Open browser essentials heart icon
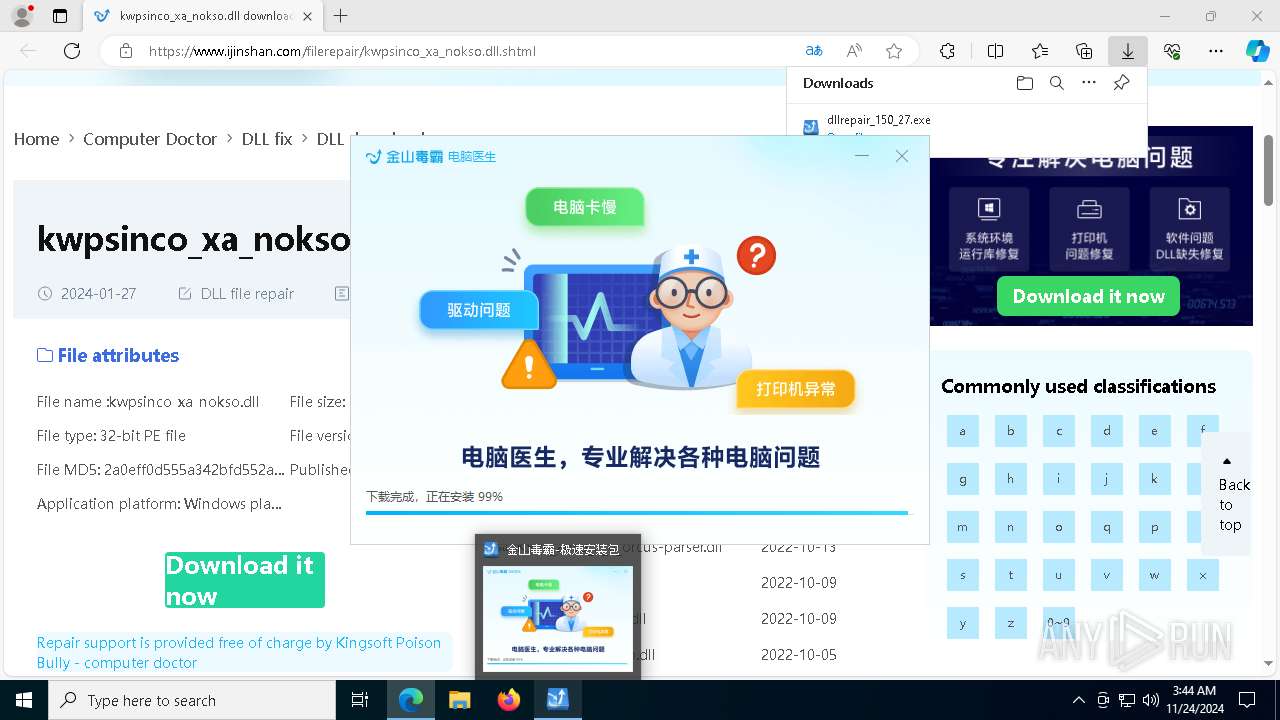Screen dimensions: 1280x720 [1172, 51]
